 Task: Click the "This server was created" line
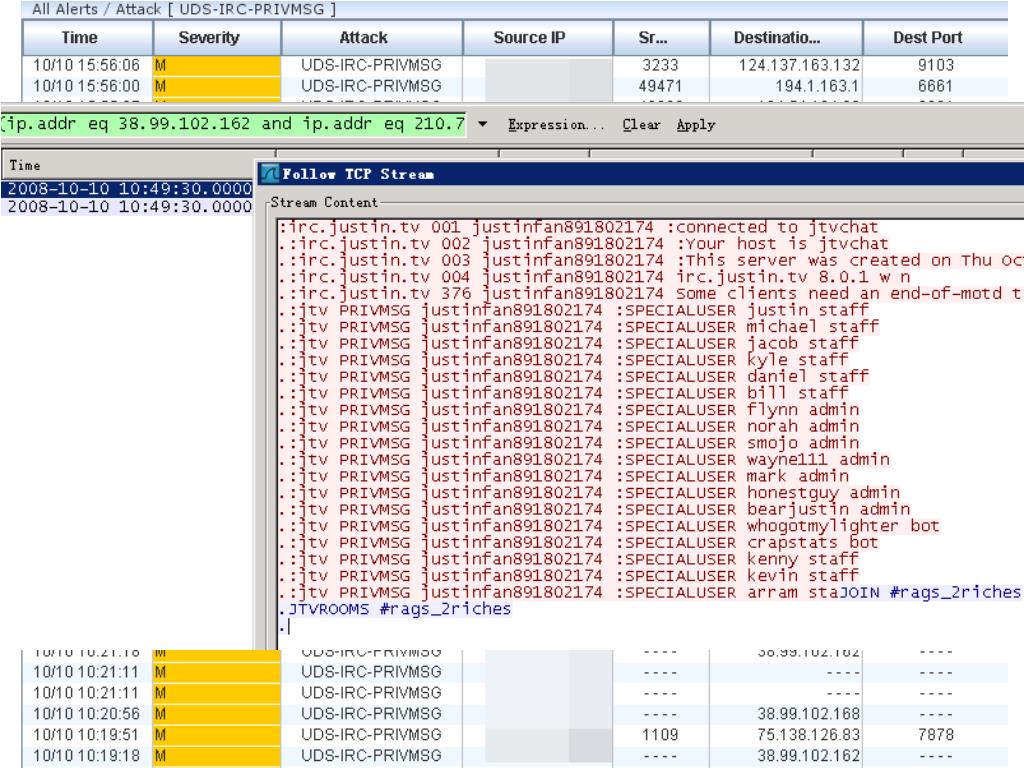click(651, 261)
